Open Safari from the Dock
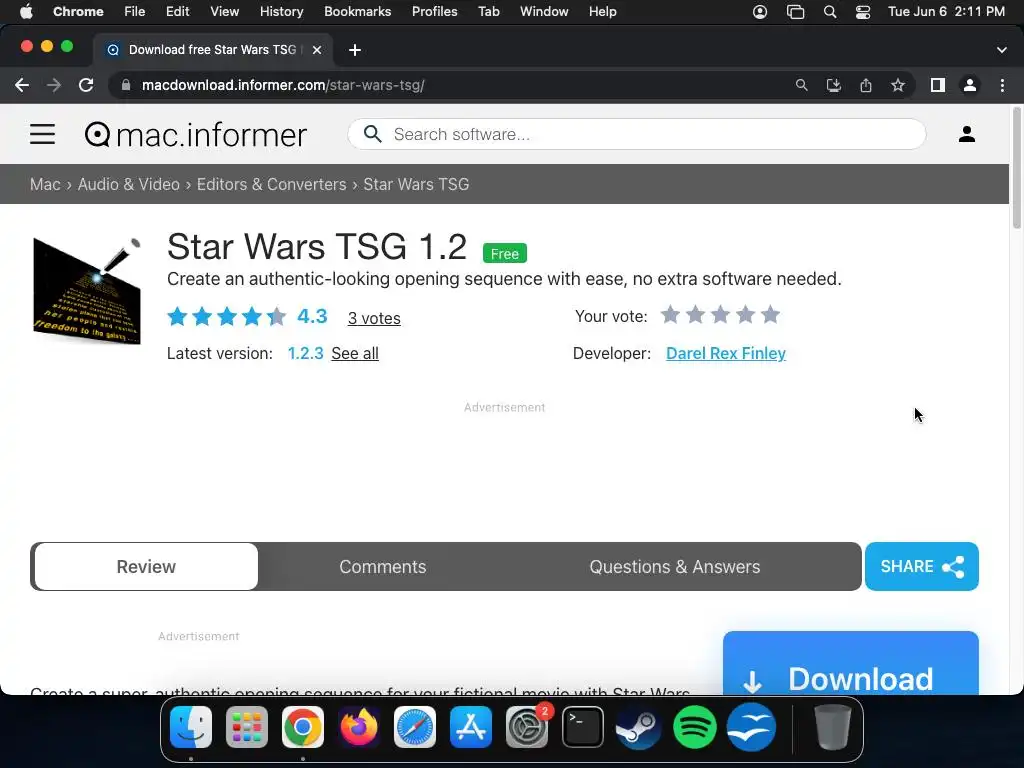This screenshot has height=768, width=1024. point(415,727)
